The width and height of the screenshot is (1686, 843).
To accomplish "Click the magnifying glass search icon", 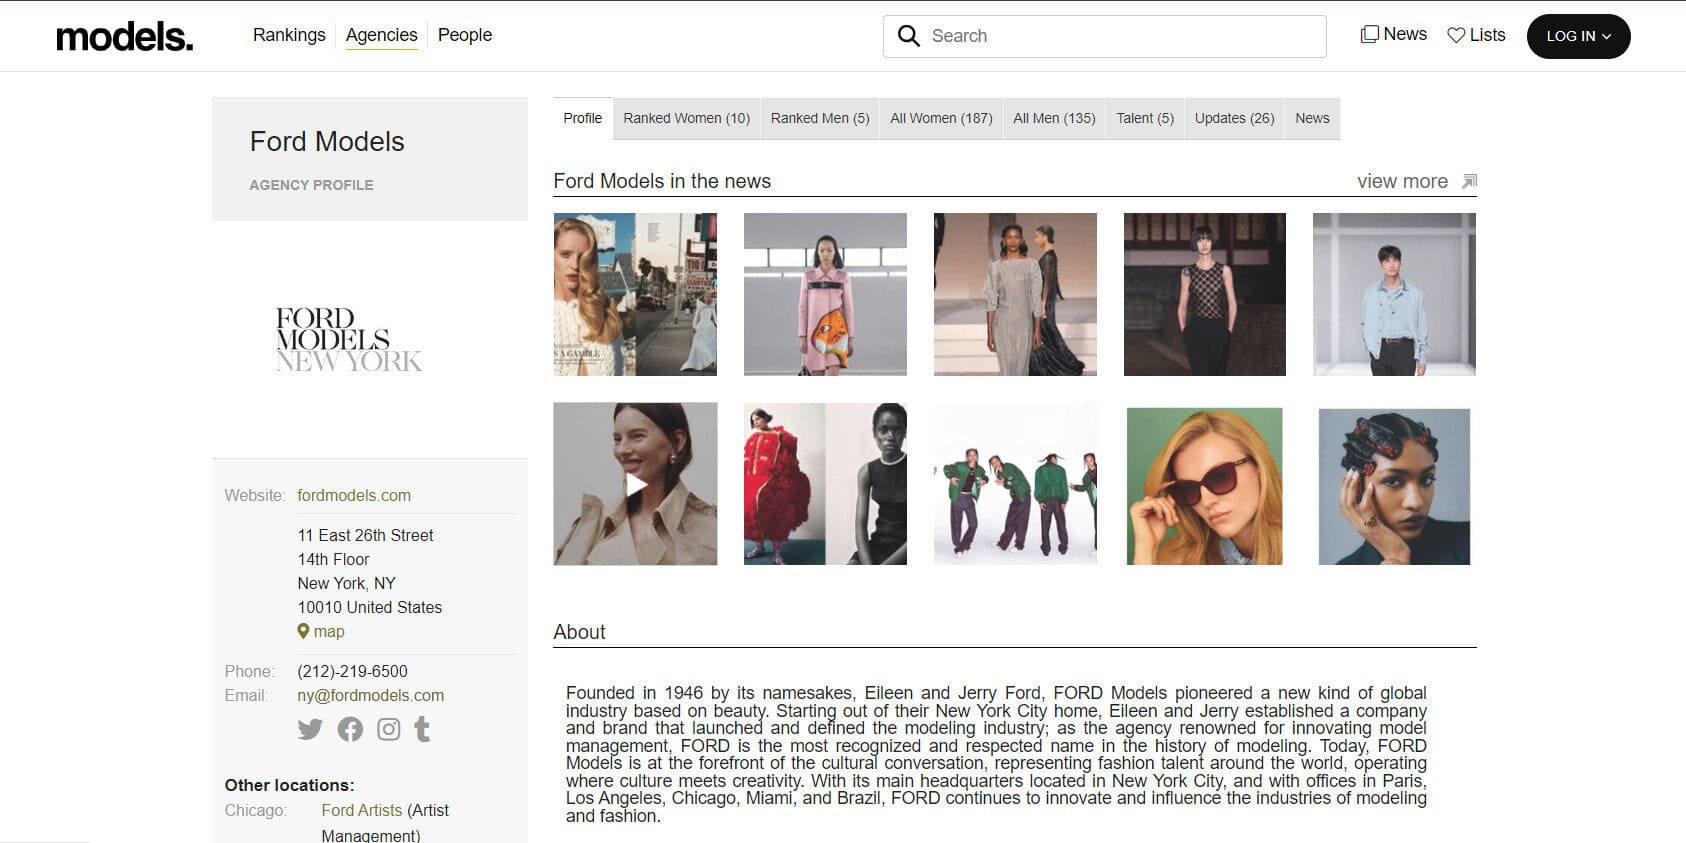I will coord(908,36).
